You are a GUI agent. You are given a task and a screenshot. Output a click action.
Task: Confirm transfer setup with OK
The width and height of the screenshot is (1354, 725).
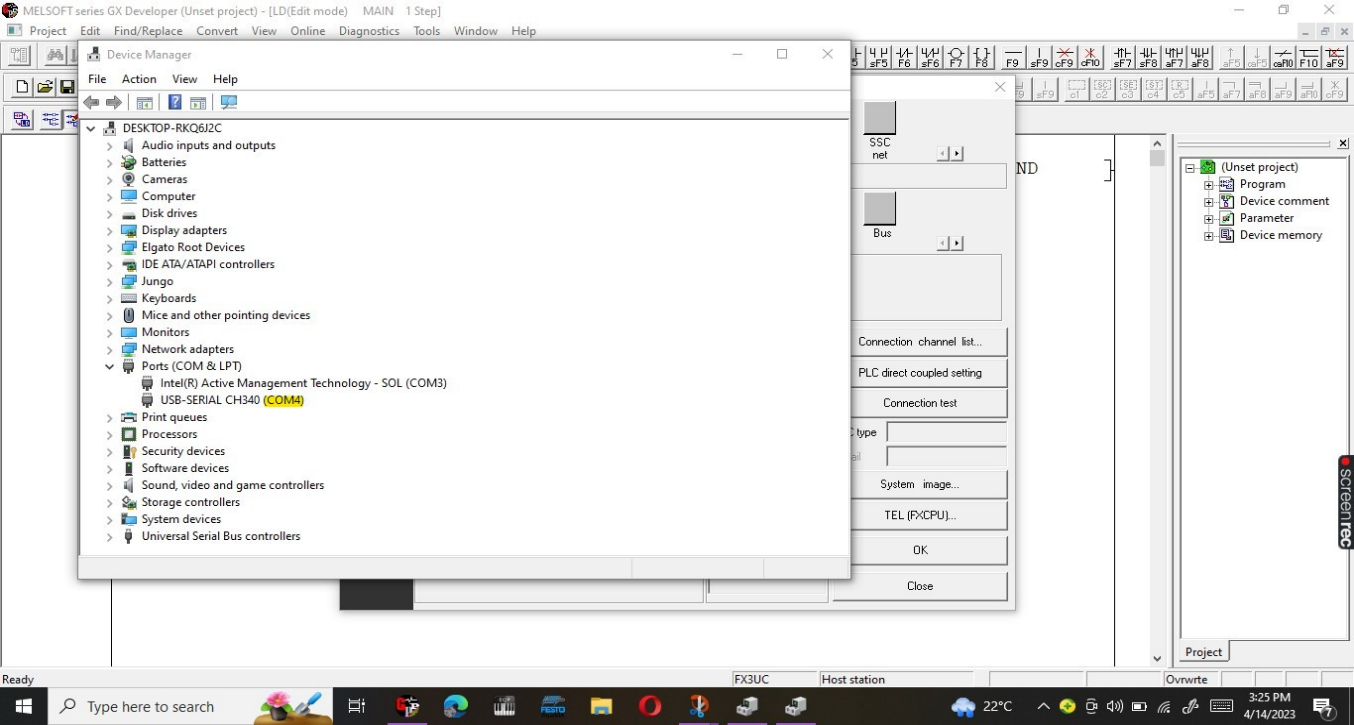(x=920, y=550)
